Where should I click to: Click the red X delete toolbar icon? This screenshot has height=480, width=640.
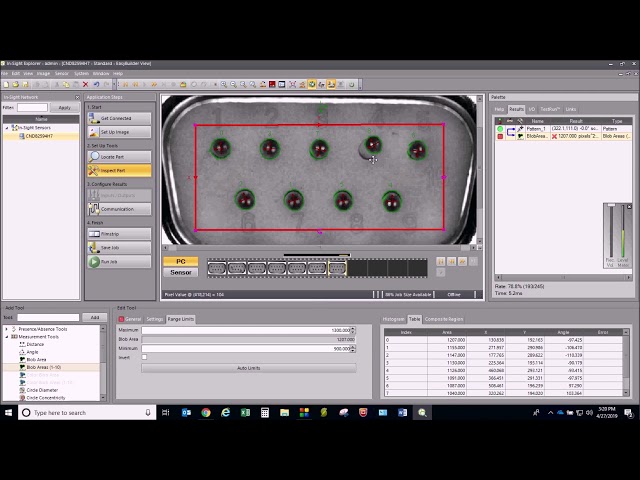point(85,84)
